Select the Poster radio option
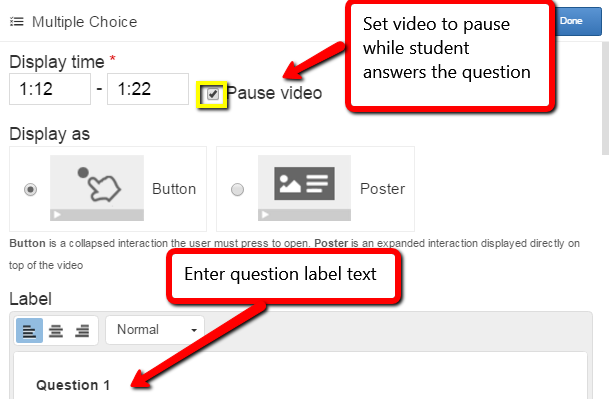The height and width of the screenshot is (399, 609). (x=237, y=190)
